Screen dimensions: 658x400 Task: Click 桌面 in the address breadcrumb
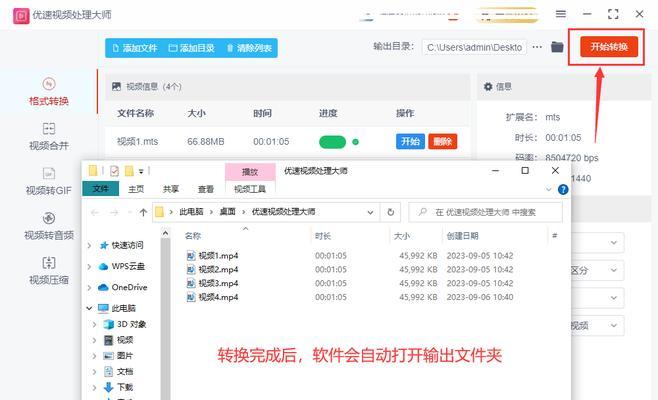(227, 212)
